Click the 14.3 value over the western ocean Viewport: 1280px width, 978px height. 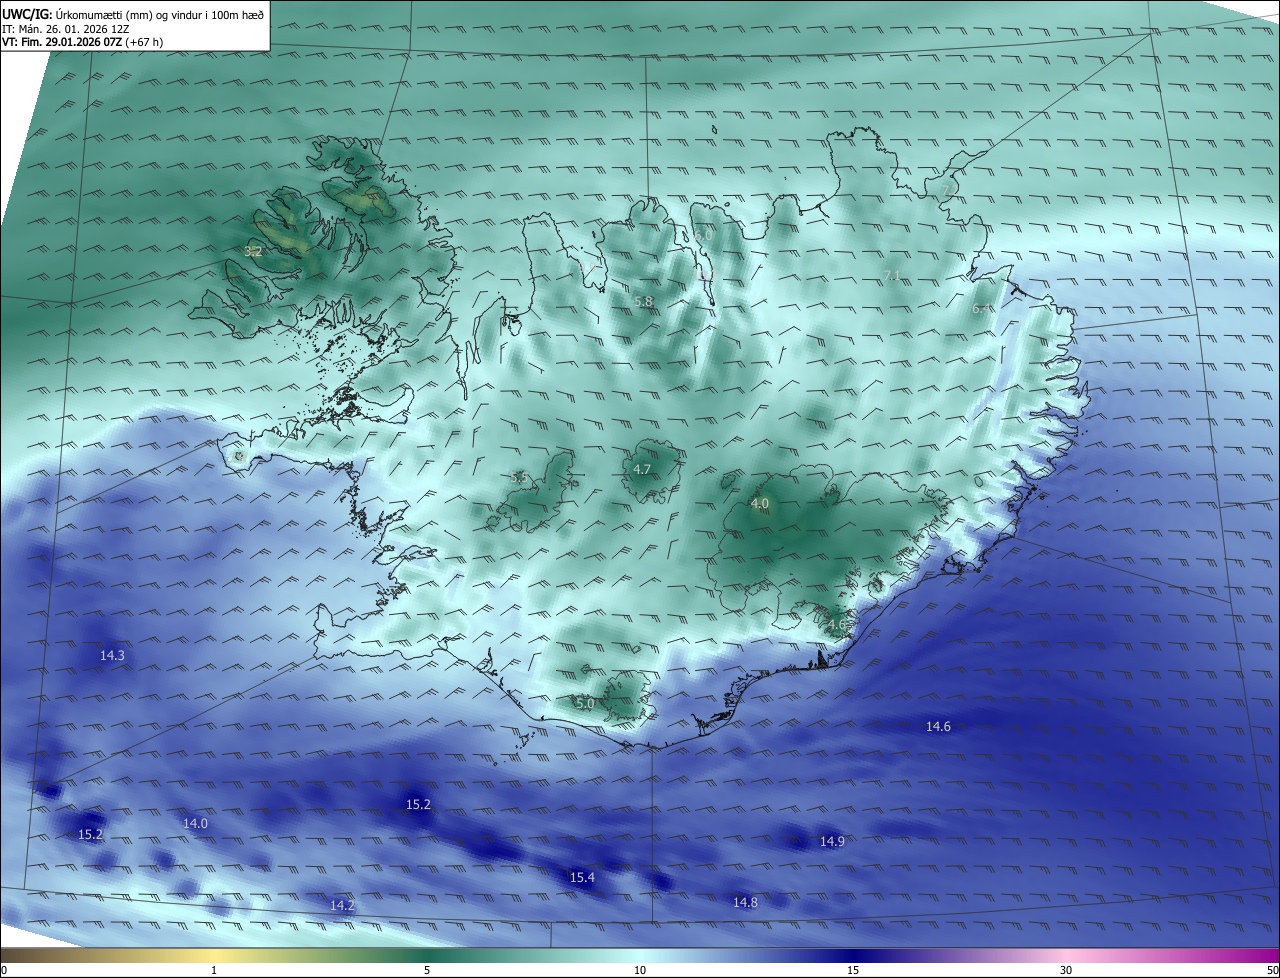pyautogui.click(x=112, y=655)
